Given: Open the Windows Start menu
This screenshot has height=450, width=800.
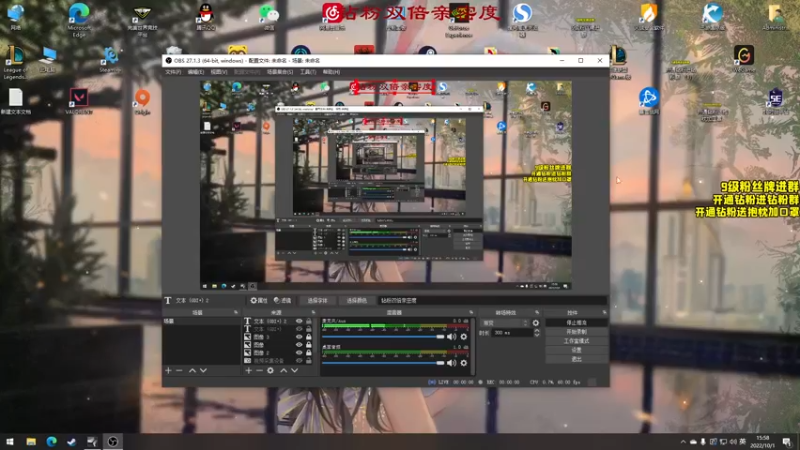Looking at the screenshot, I should tap(10, 441).
